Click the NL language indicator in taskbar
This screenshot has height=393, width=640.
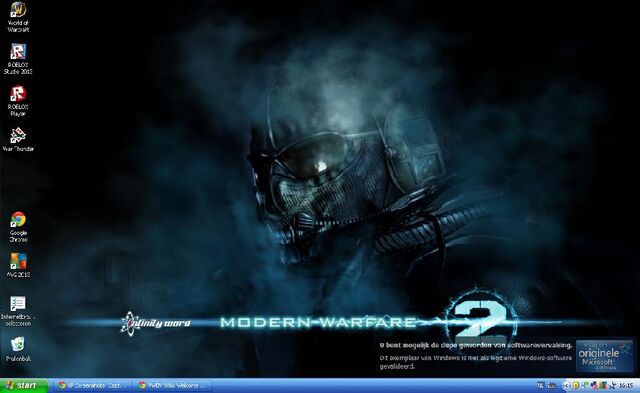541,385
